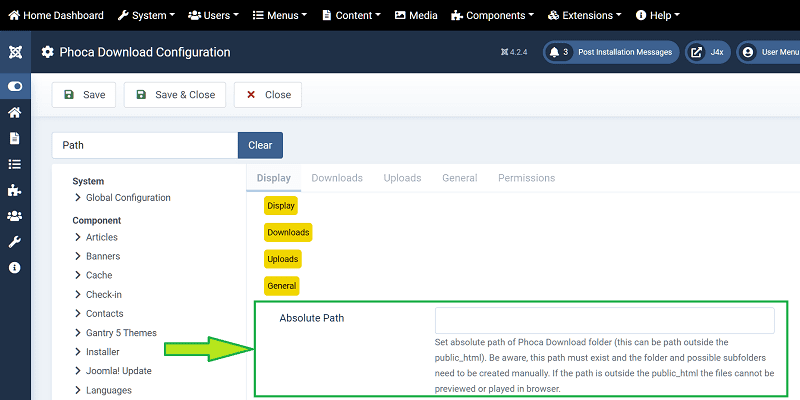Viewport: 800px width, 400px height.
Task: Click the components puzzle icon in sidebar
Action: coord(15,190)
